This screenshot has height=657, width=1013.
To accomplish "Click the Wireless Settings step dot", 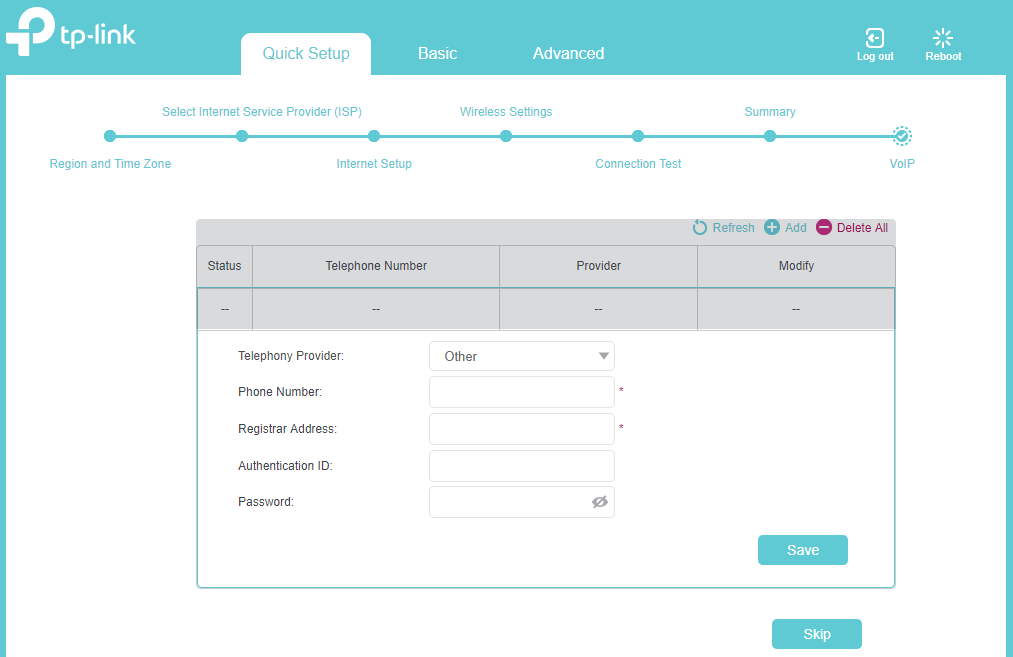I will click(x=506, y=136).
